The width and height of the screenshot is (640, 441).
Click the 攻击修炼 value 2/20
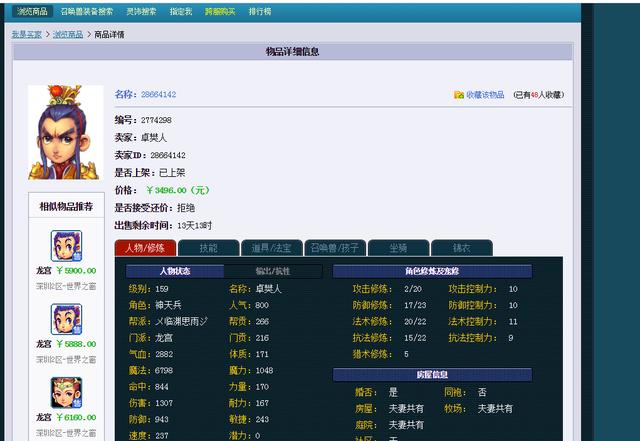coord(413,289)
